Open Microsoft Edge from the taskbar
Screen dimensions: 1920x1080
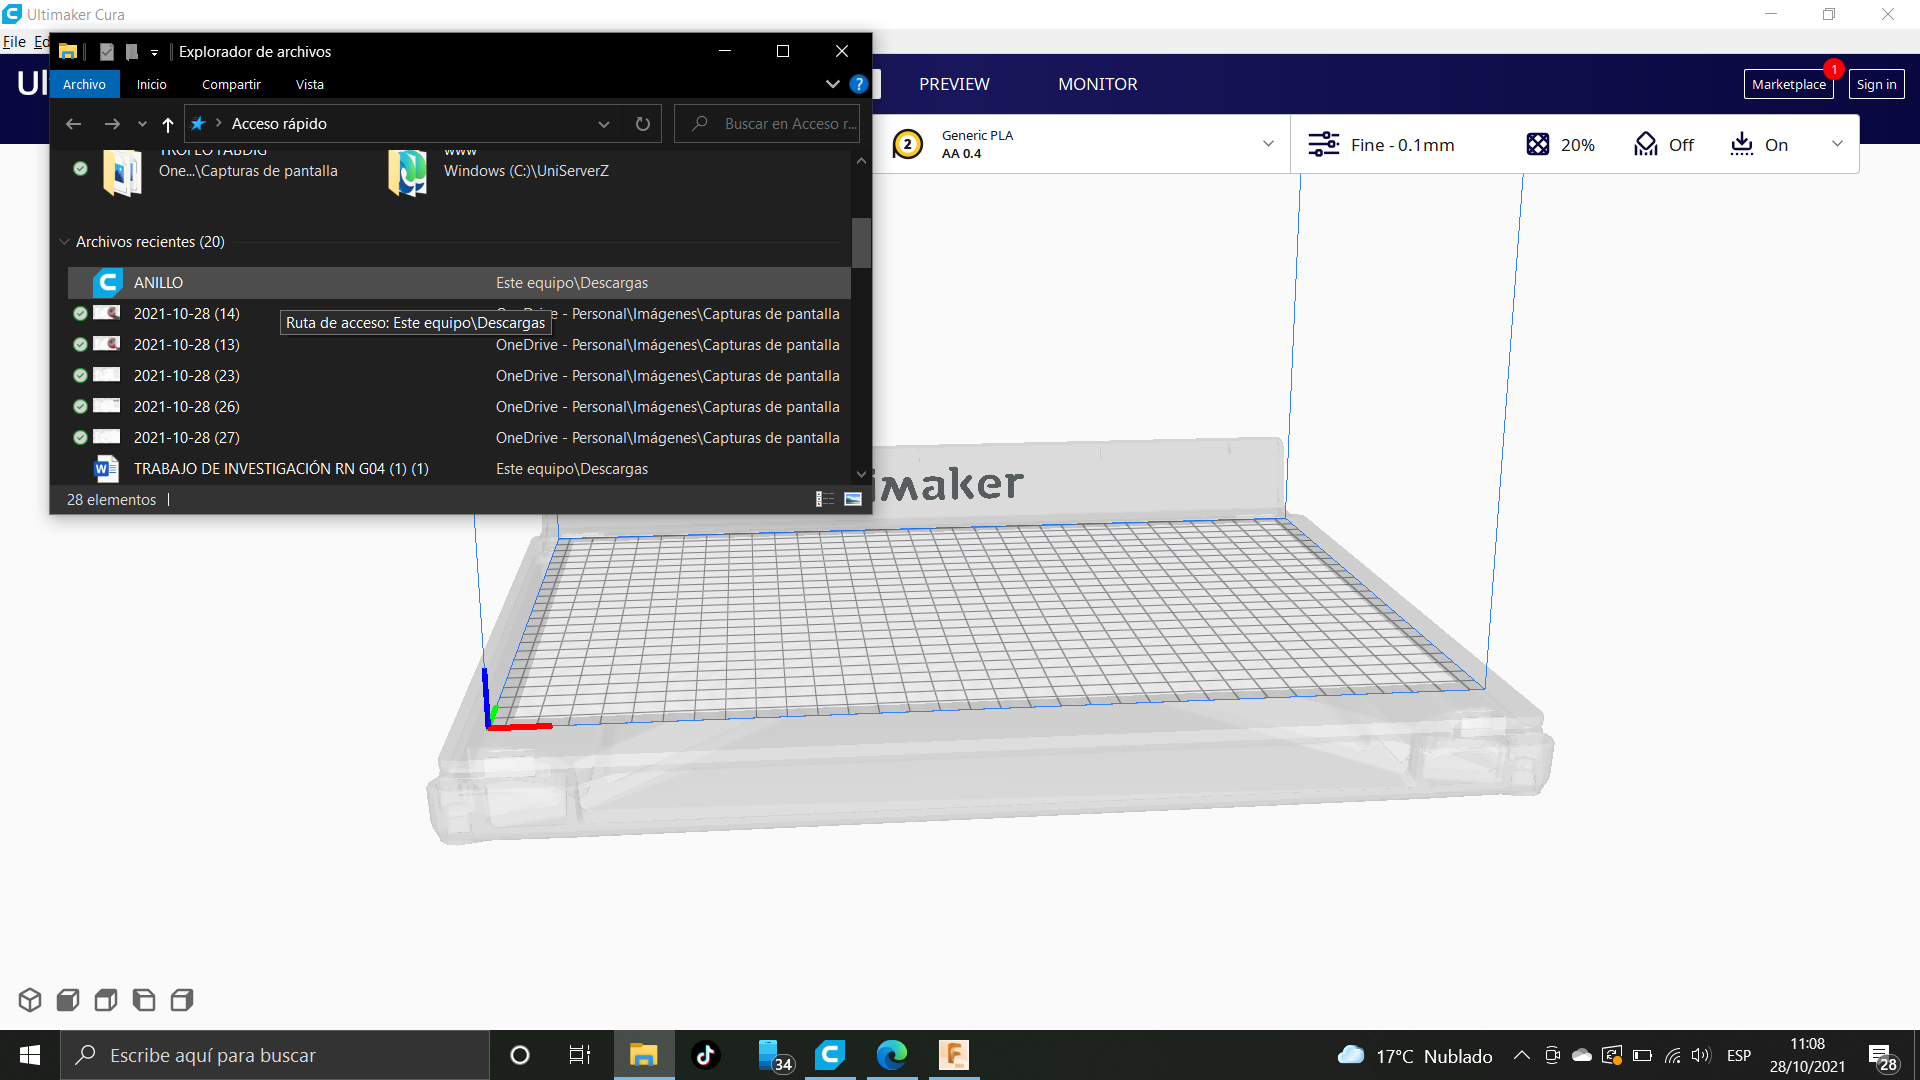(x=892, y=1055)
